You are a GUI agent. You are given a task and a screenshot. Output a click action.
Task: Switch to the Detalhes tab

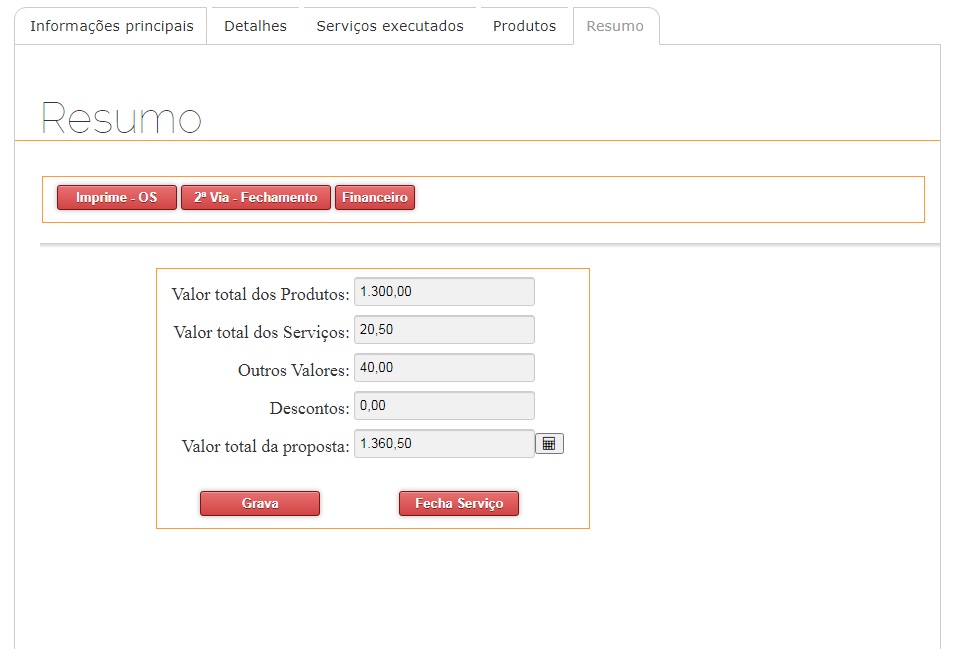255,26
